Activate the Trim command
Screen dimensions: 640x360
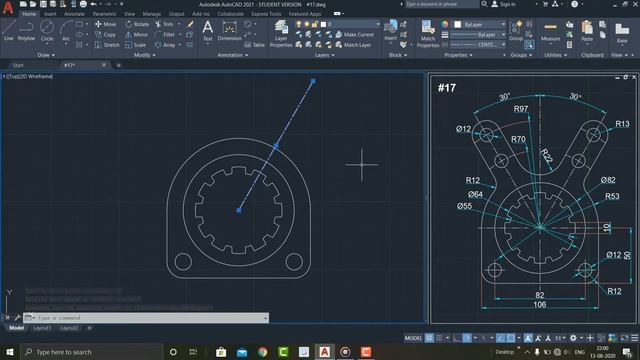[x=164, y=24]
